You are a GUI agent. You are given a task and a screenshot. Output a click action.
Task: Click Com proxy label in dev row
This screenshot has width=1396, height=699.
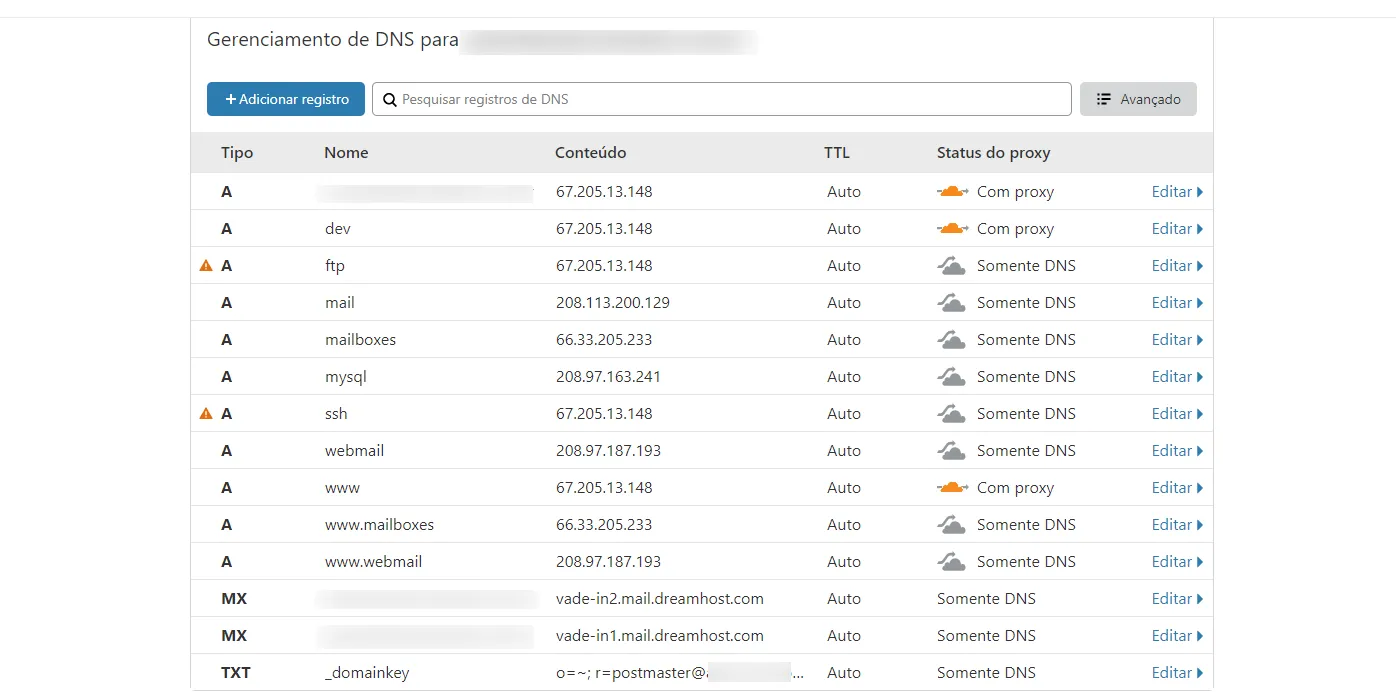point(1015,228)
